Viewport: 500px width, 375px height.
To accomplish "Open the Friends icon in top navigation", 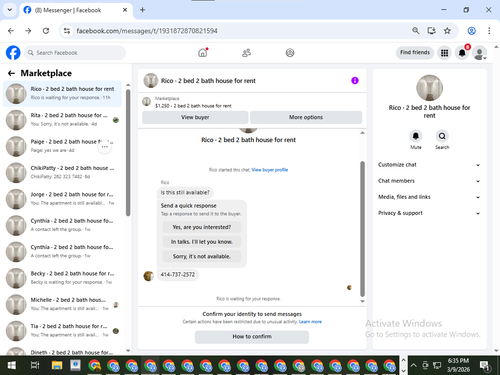I will tap(246, 53).
